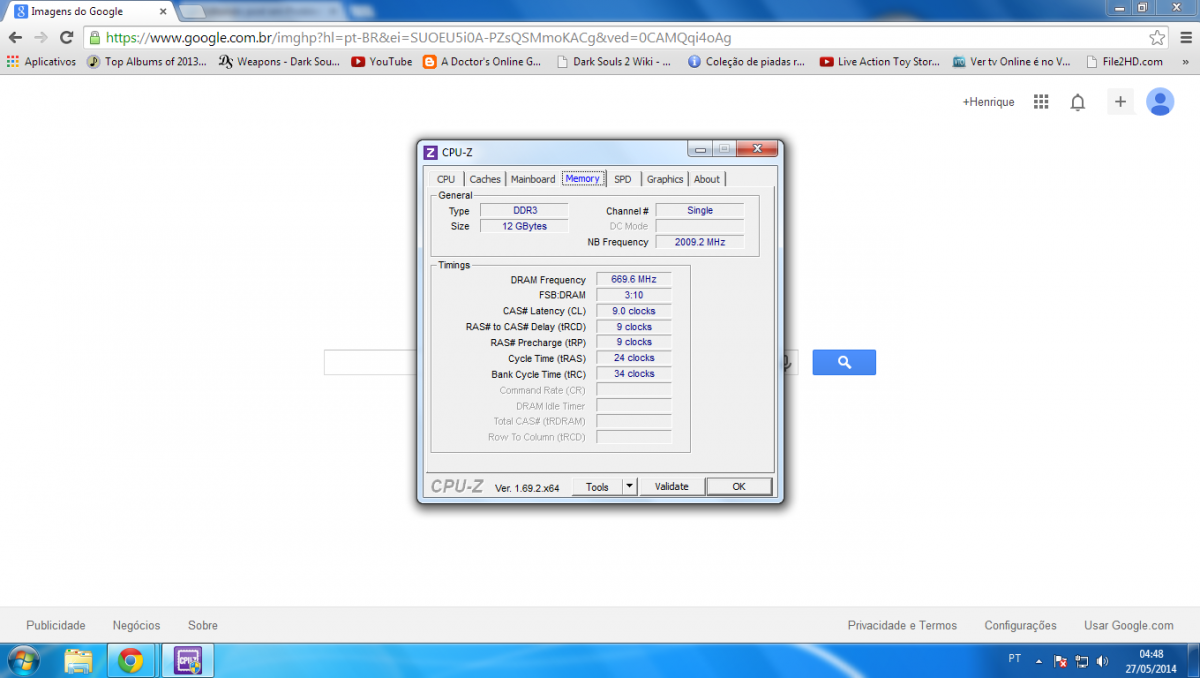This screenshot has width=1200, height=678.
Task: Click the Chrome back arrow
Action: (x=15, y=37)
